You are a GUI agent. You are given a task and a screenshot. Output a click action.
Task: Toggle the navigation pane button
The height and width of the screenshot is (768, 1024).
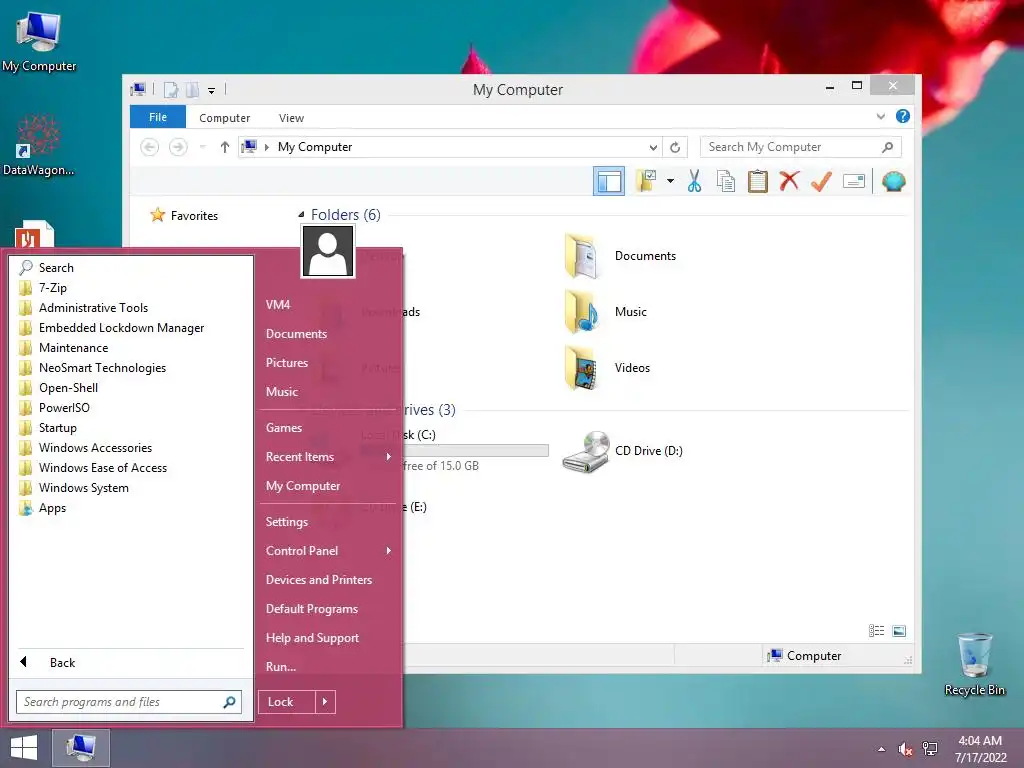(609, 181)
